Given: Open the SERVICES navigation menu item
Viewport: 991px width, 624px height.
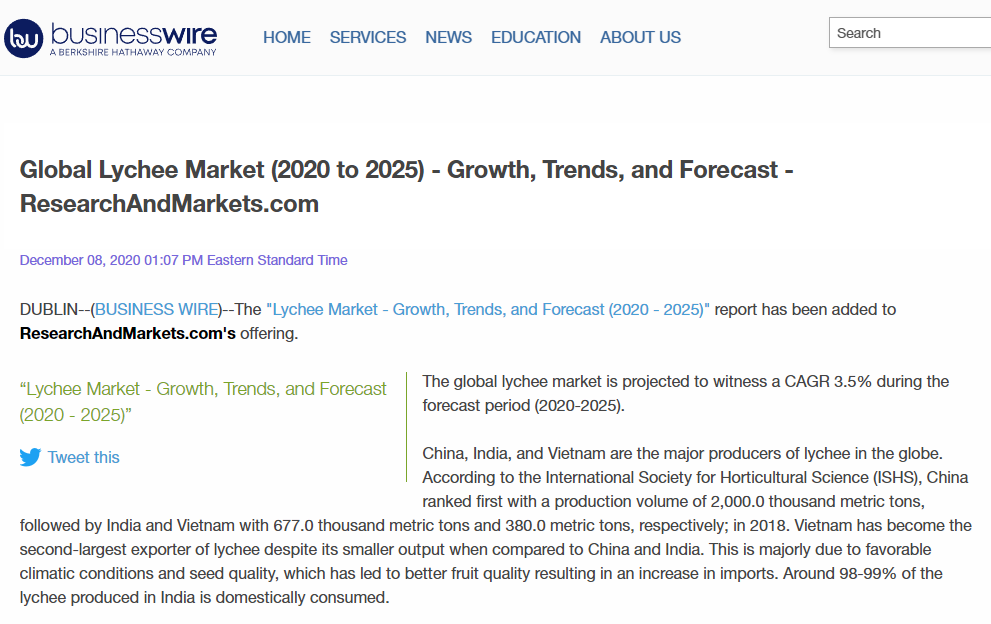Looking at the screenshot, I should 368,37.
